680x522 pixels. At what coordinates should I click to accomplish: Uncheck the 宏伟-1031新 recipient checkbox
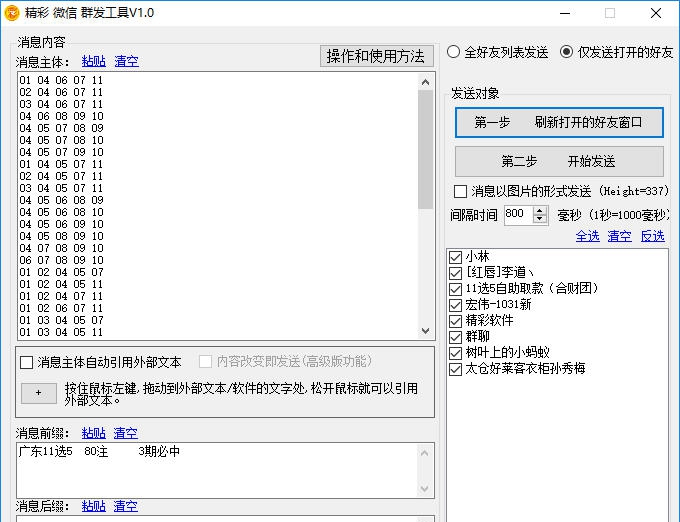click(x=455, y=305)
